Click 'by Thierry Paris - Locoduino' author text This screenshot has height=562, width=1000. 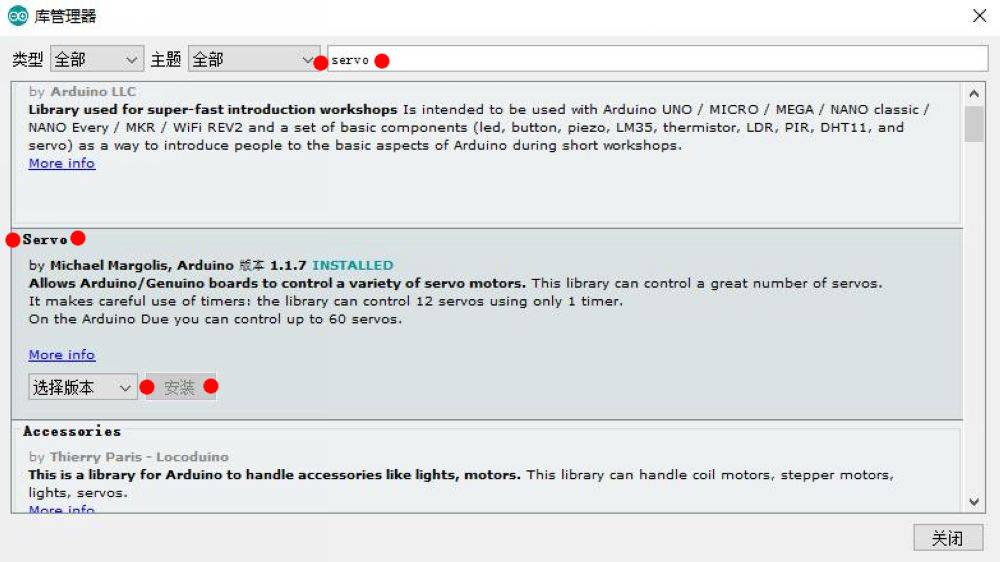pyautogui.click(x=128, y=457)
